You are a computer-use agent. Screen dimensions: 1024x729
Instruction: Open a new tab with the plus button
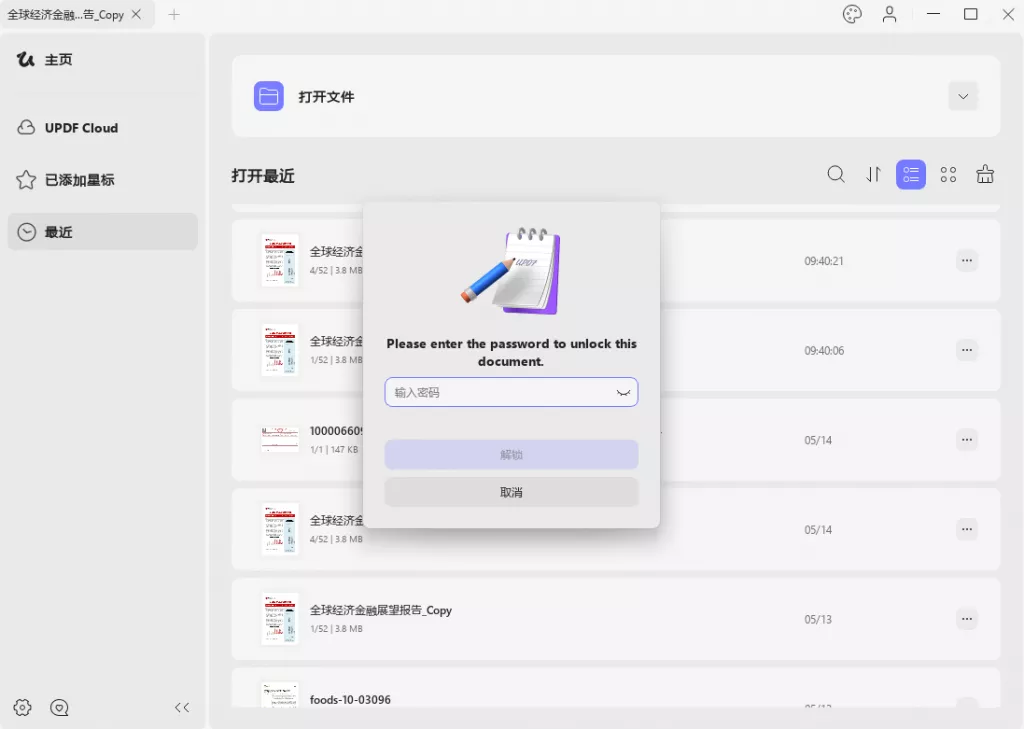tap(174, 14)
